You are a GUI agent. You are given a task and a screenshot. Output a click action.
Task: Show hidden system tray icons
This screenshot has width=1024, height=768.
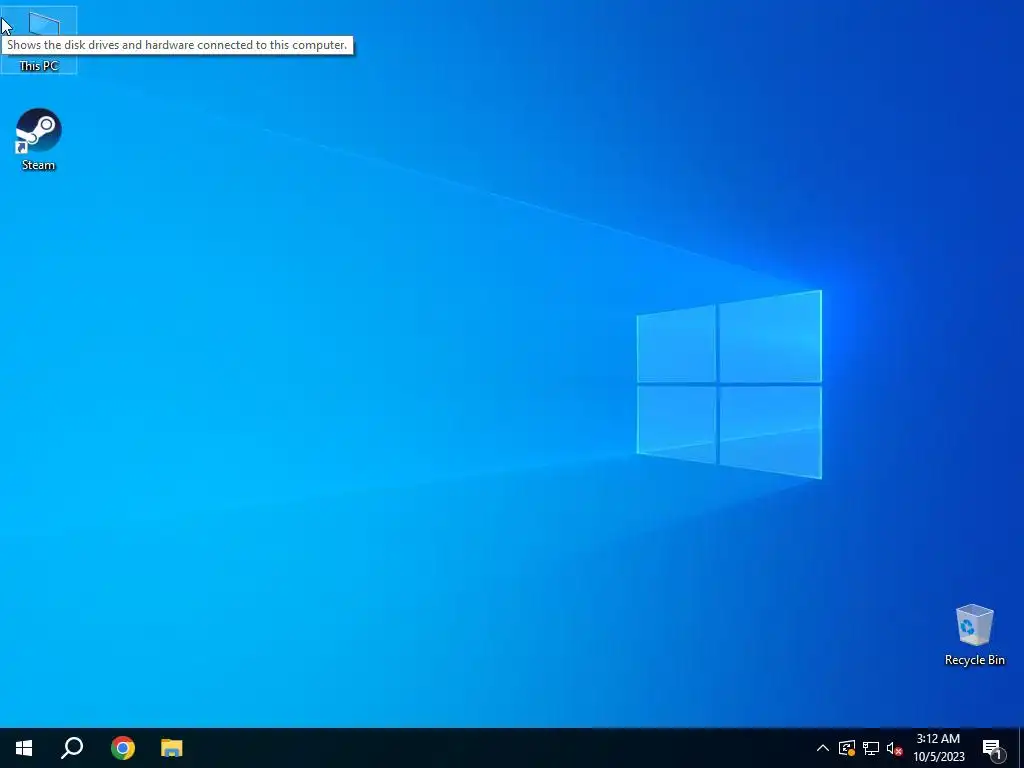(823, 748)
